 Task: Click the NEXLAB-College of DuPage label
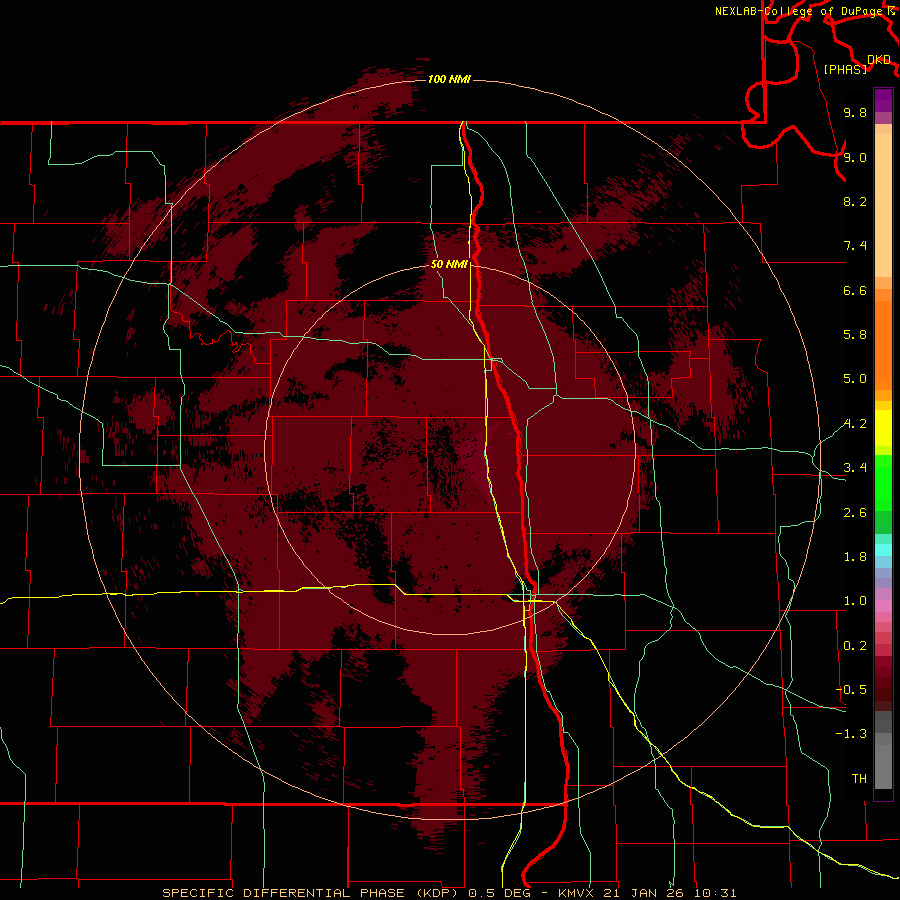click(x=801, y=11)
